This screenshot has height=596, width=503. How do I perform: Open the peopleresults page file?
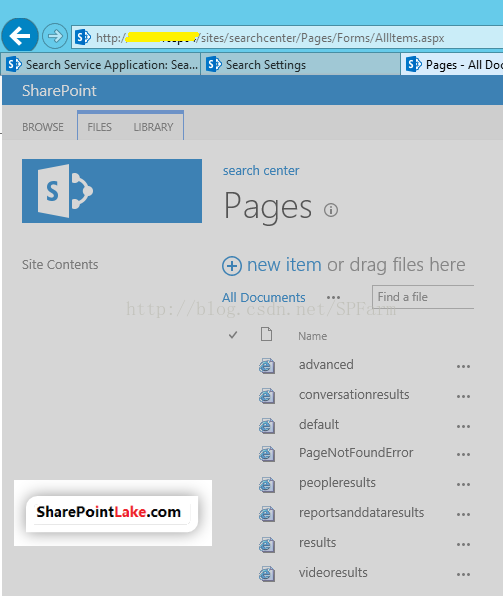pos(337,483)
